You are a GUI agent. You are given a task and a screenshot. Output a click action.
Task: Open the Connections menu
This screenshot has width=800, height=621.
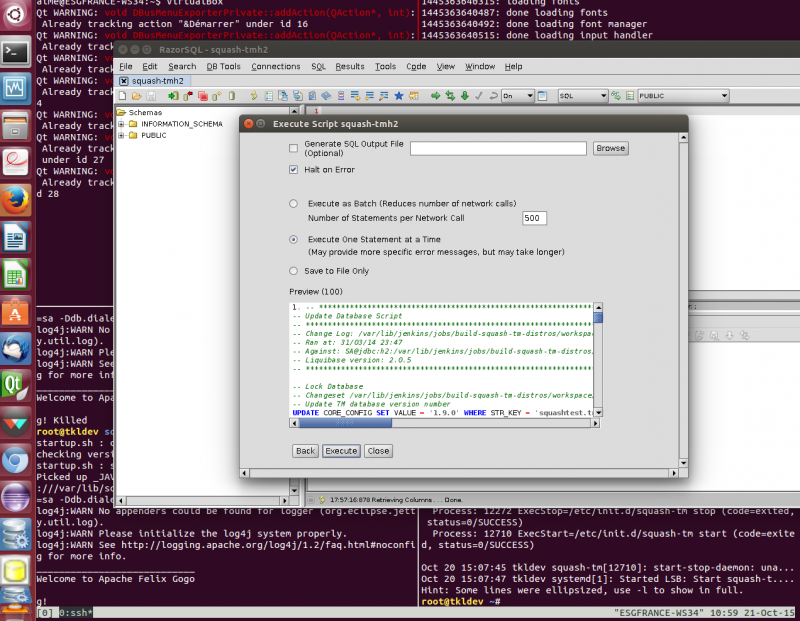click(276, 66)
